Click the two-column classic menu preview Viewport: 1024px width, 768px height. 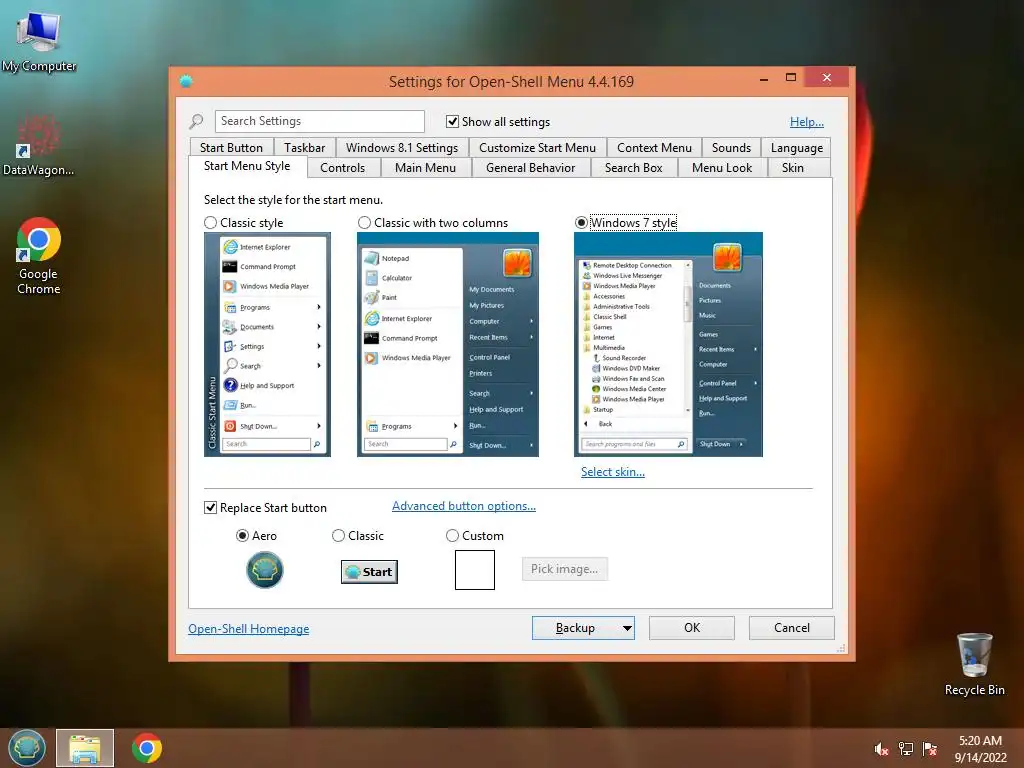[x=448, y=344]
